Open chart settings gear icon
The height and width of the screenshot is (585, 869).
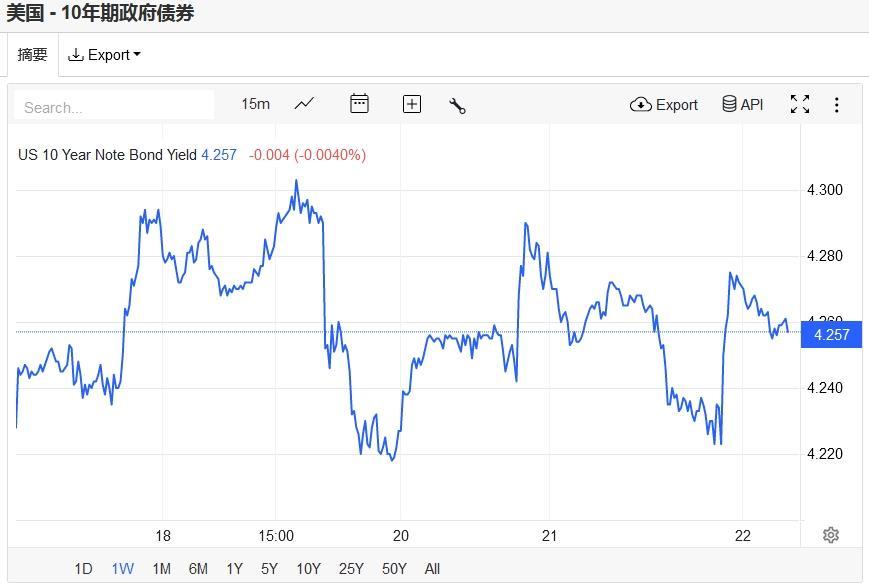(x=830, y=535)
